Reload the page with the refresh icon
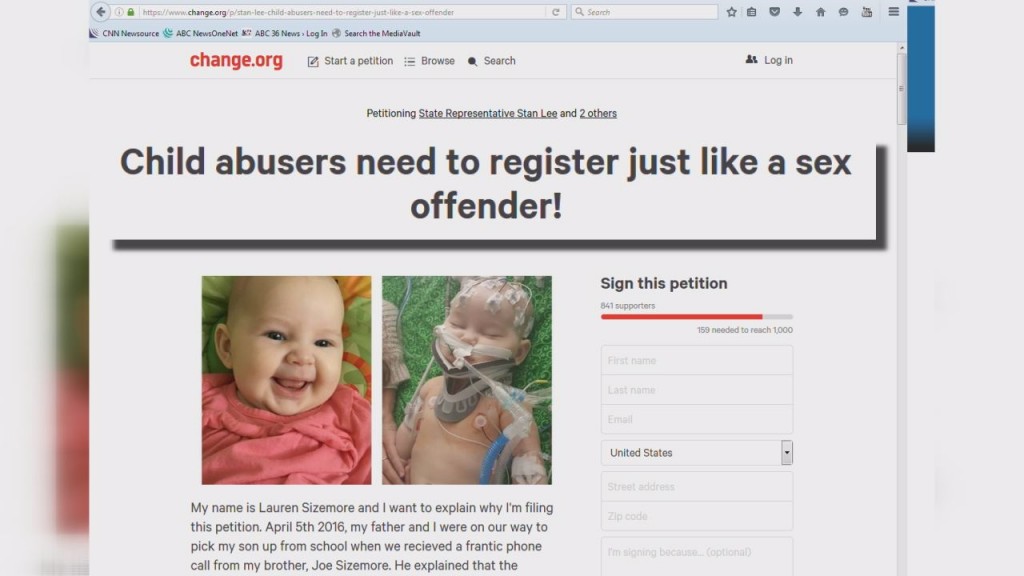This screenshot has height=576, width=1024. (556, 12)
